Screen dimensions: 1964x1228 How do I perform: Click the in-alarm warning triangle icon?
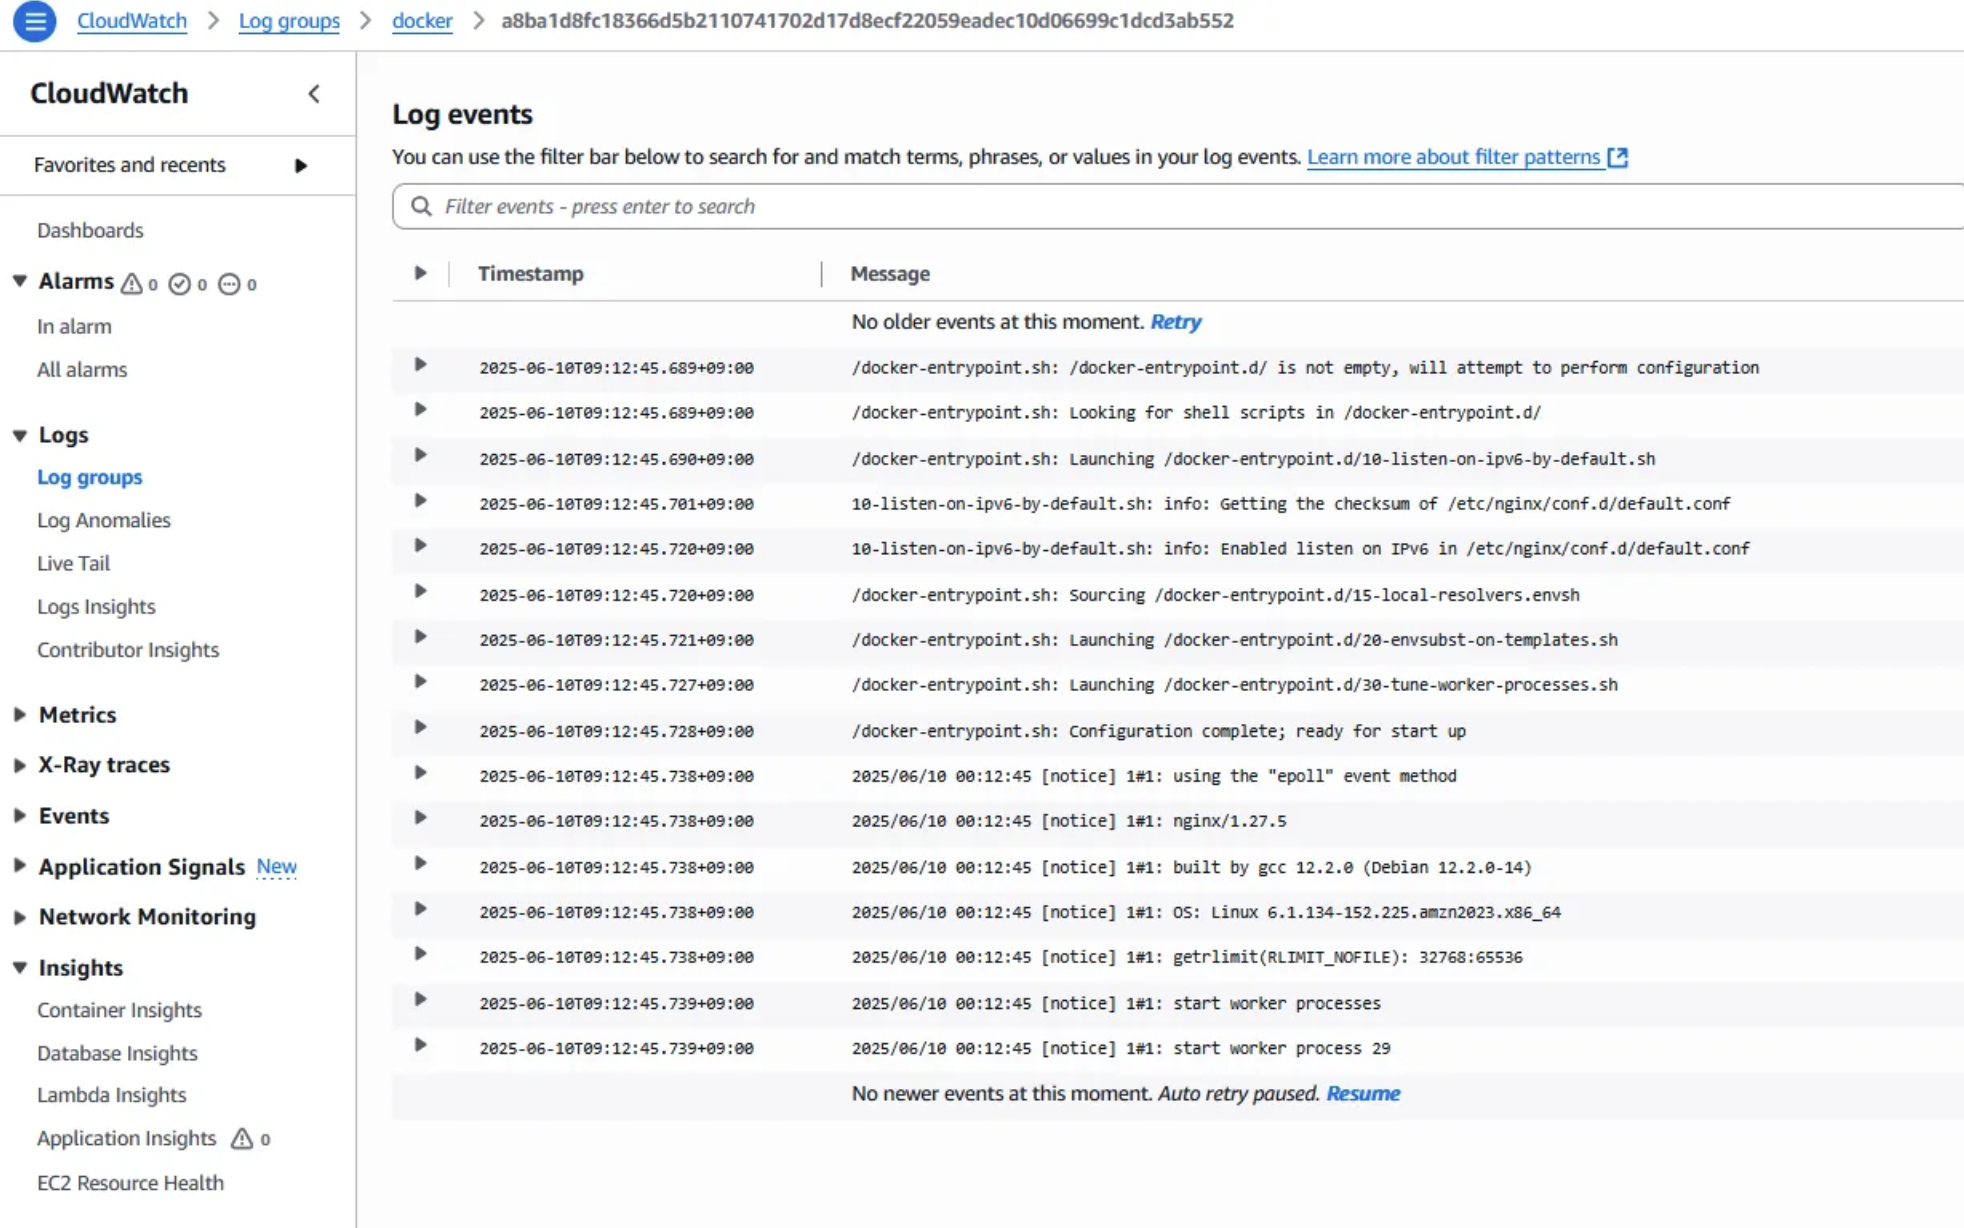pyautogui.click(x=132, y=284)
